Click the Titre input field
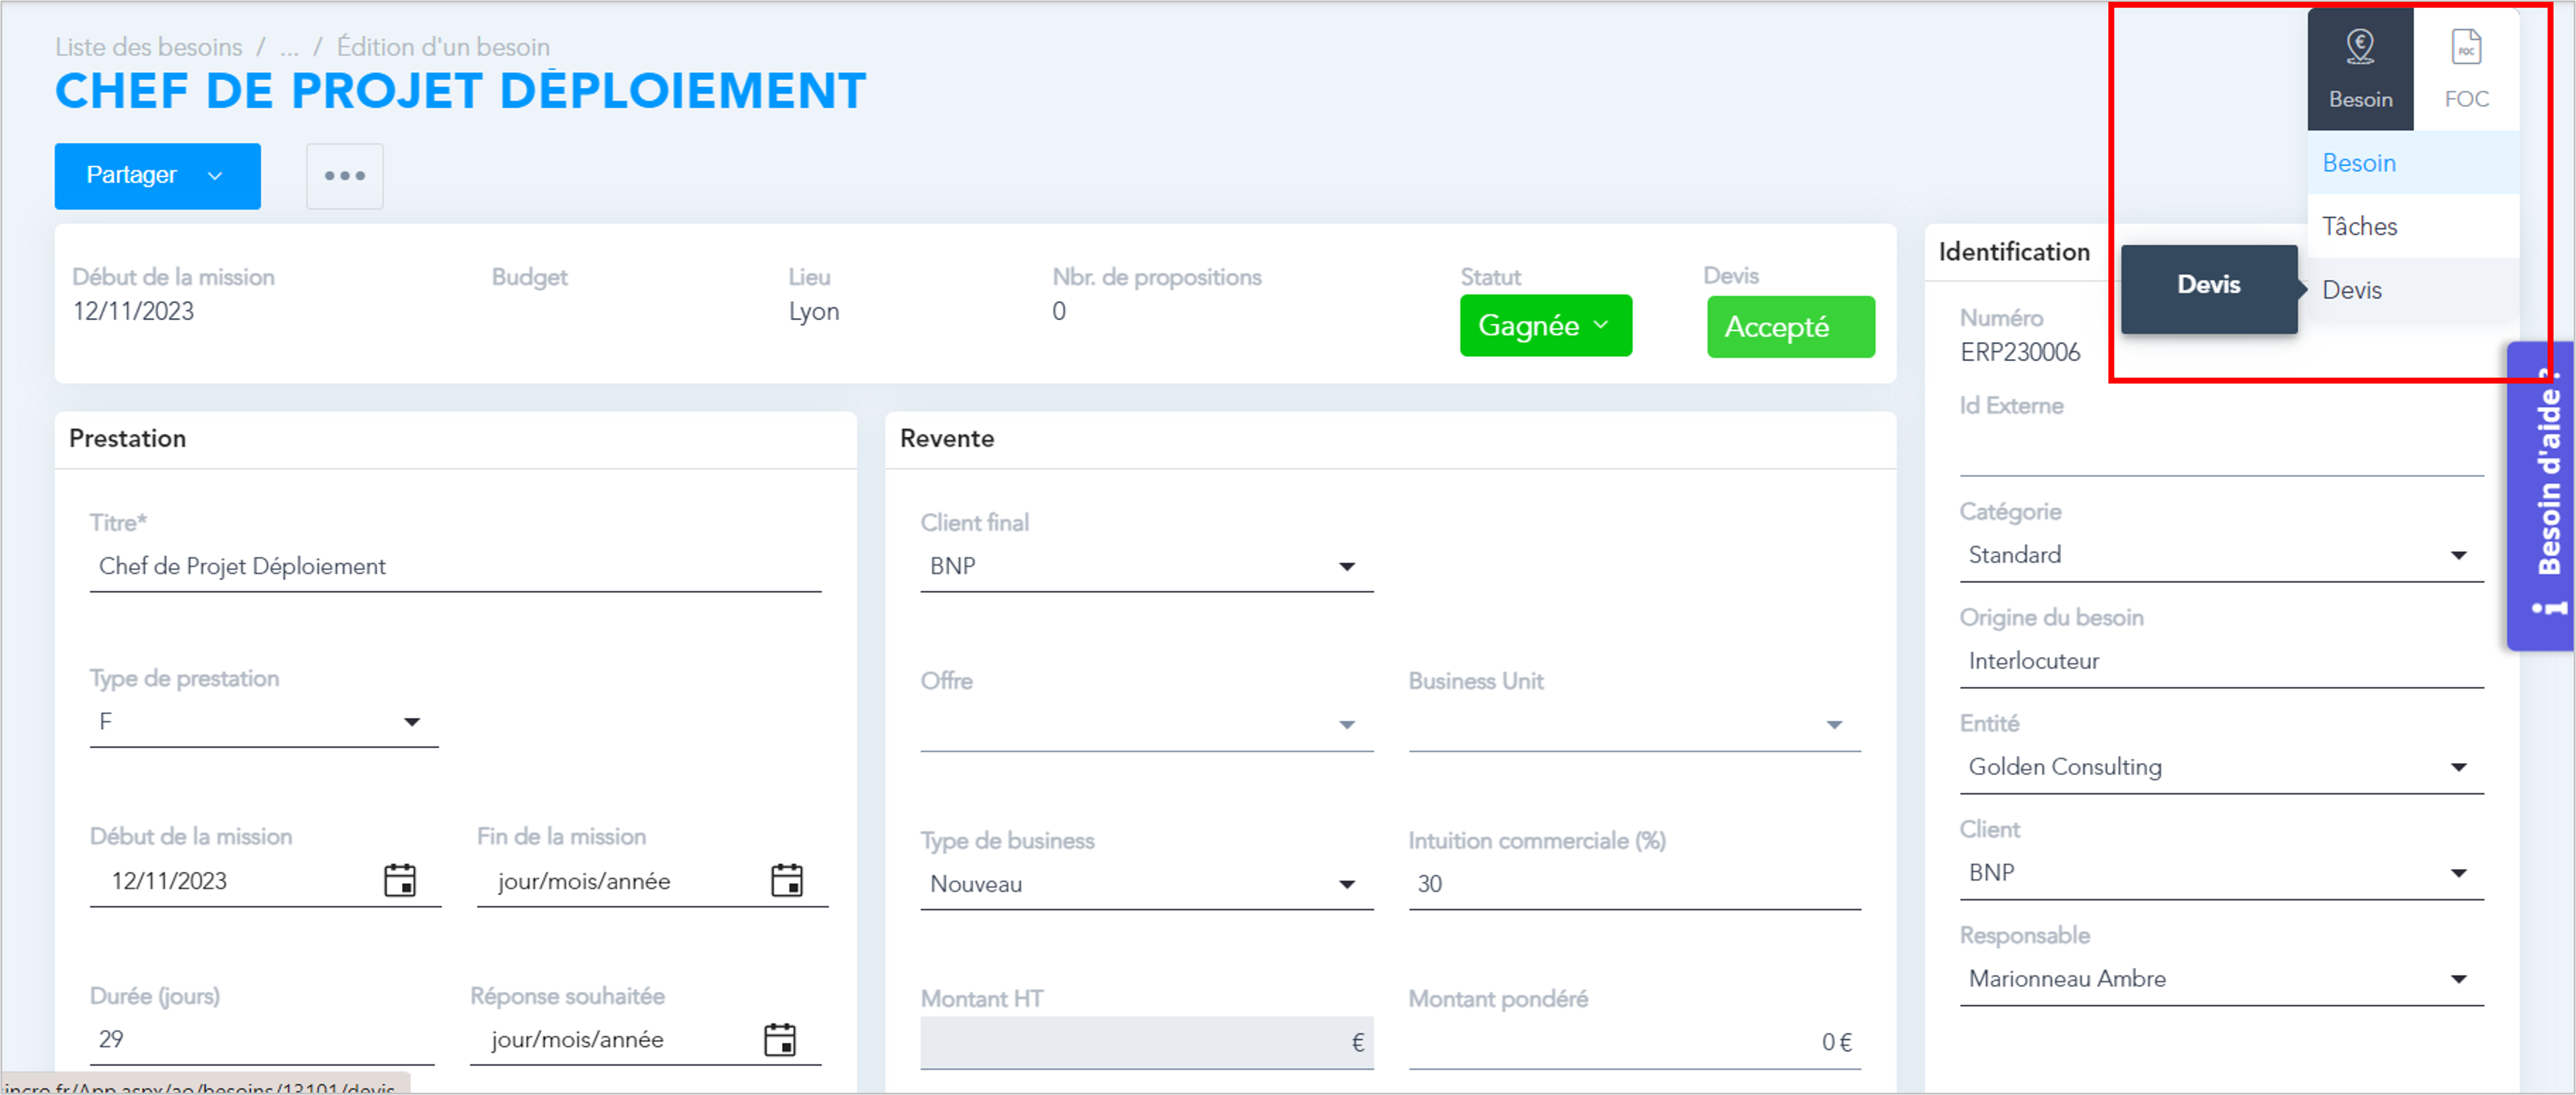Image resolution: width=2576 pixels, height=1095 pixels. pos(455,567)
